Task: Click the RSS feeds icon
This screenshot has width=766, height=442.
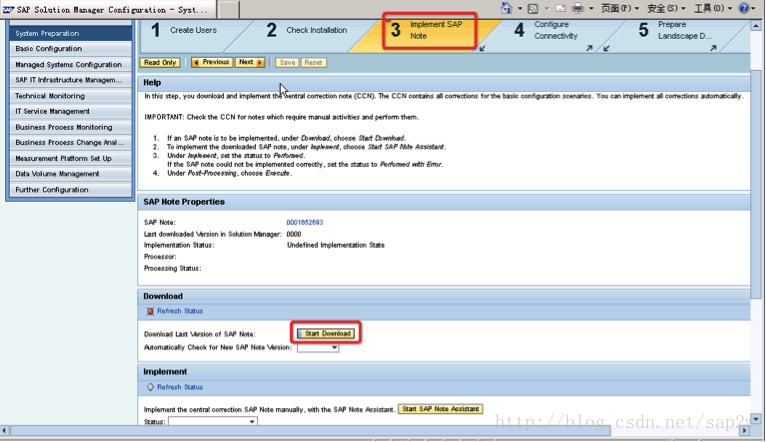Action: (533, 8)
